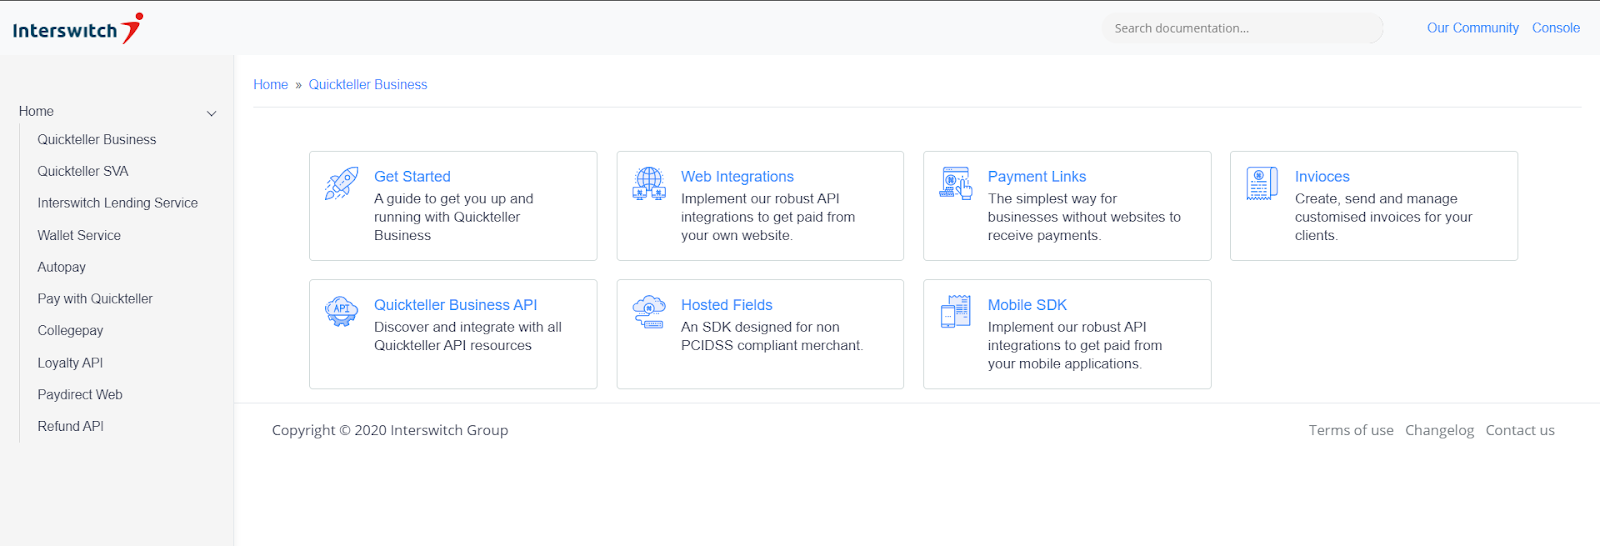Open the Web Integrations link

coord(737,176)
